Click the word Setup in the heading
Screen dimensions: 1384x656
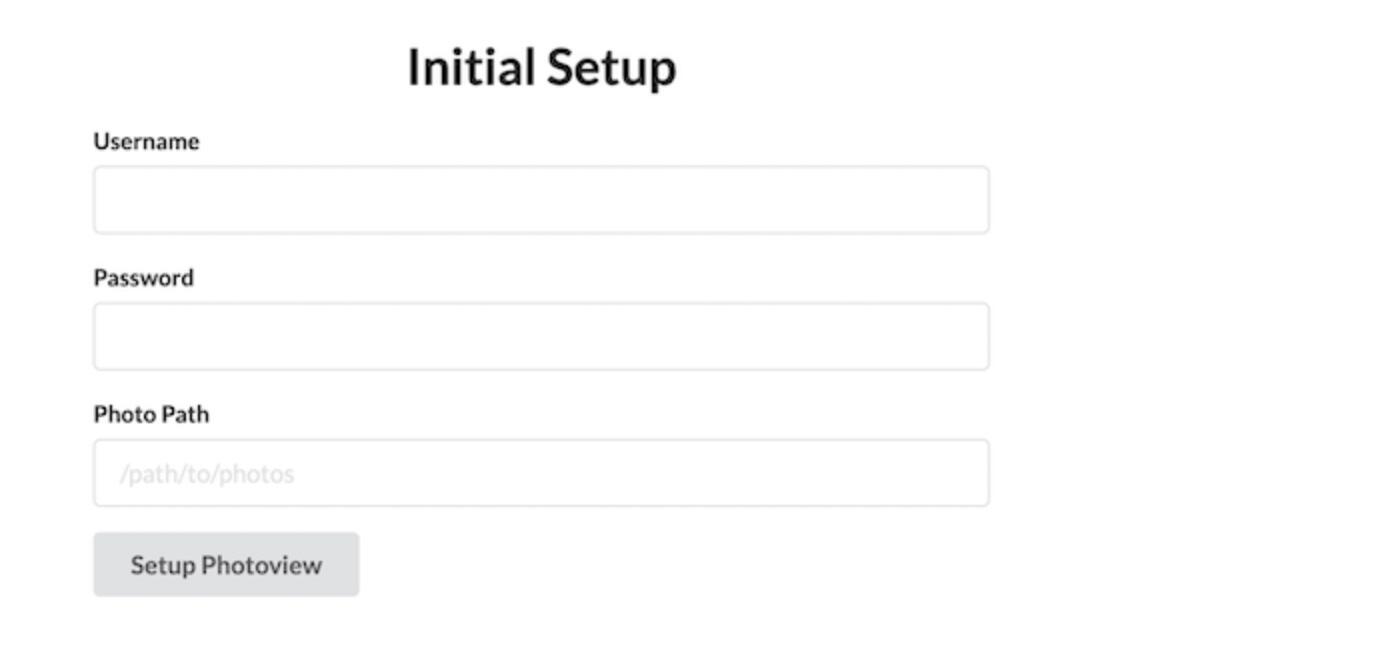tap(611, 68)
